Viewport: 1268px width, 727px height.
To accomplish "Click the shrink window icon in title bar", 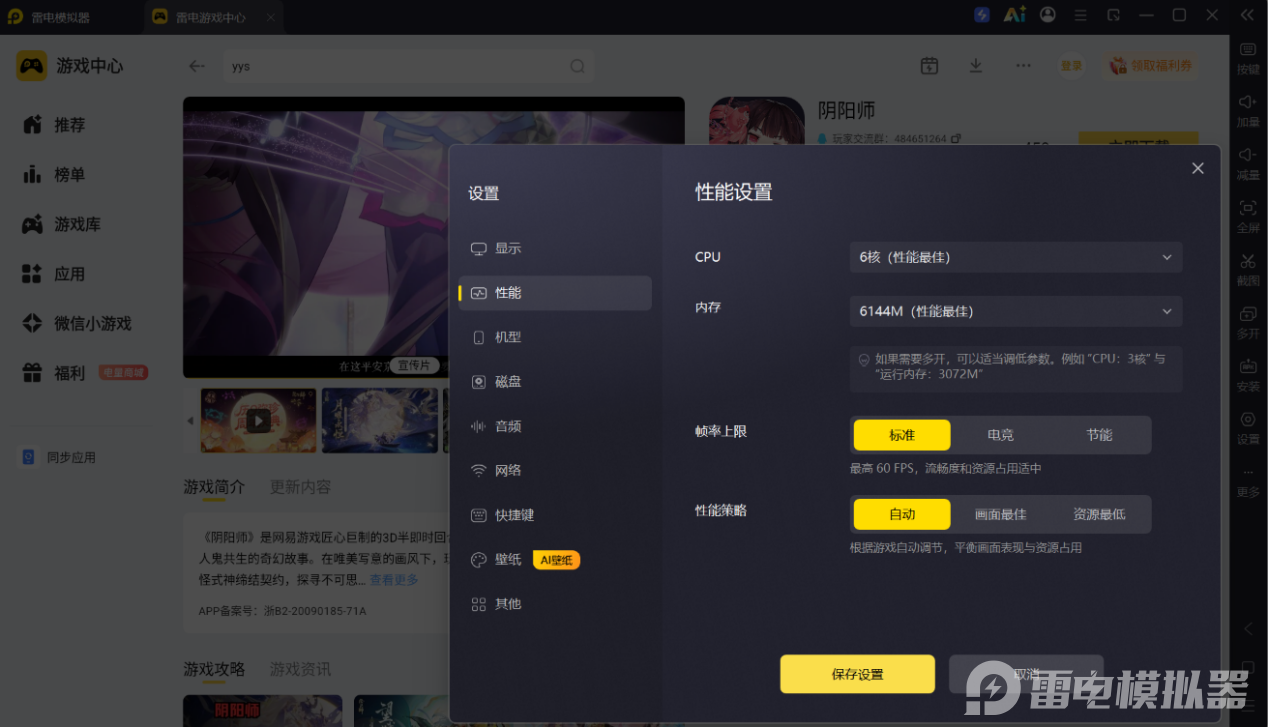I will tap(1114, 15).
